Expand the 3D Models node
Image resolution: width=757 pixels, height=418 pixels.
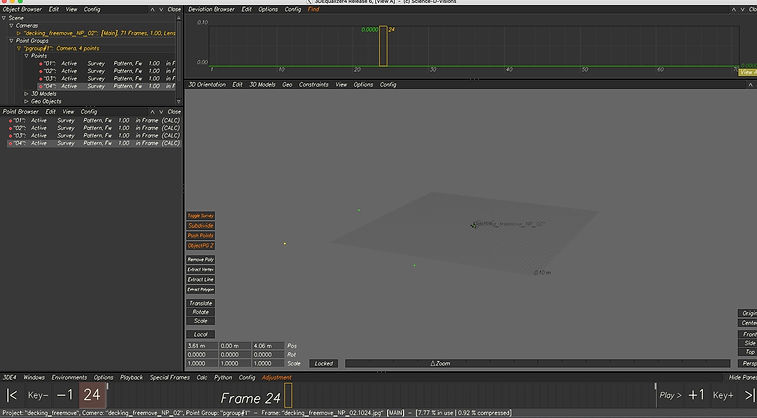(27, 94)
